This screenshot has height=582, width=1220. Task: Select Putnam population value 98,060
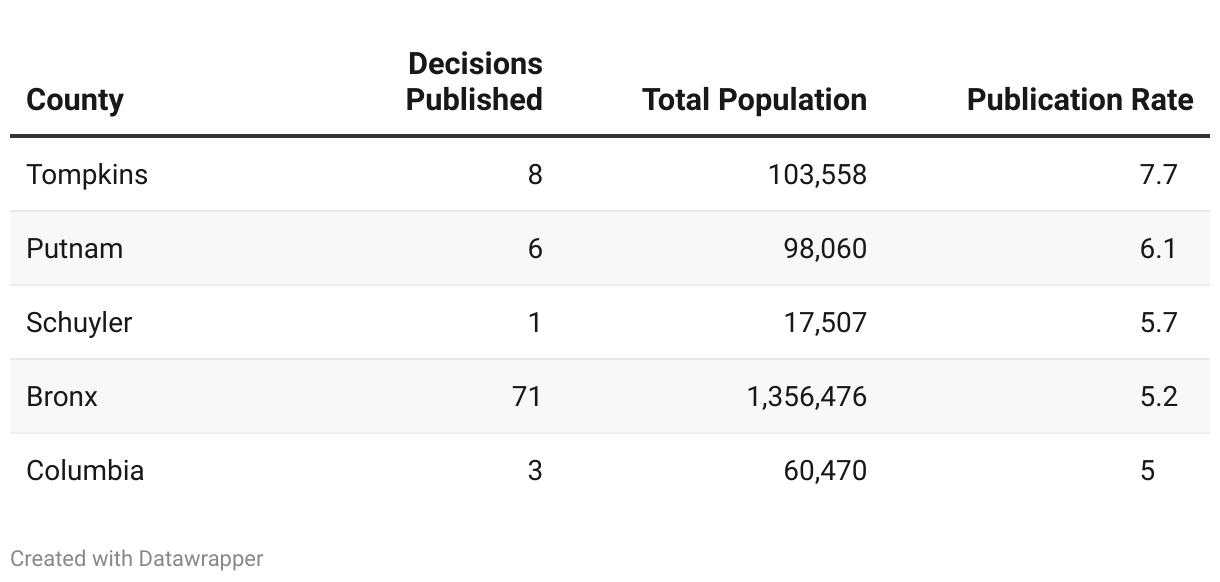coord(825,248)
